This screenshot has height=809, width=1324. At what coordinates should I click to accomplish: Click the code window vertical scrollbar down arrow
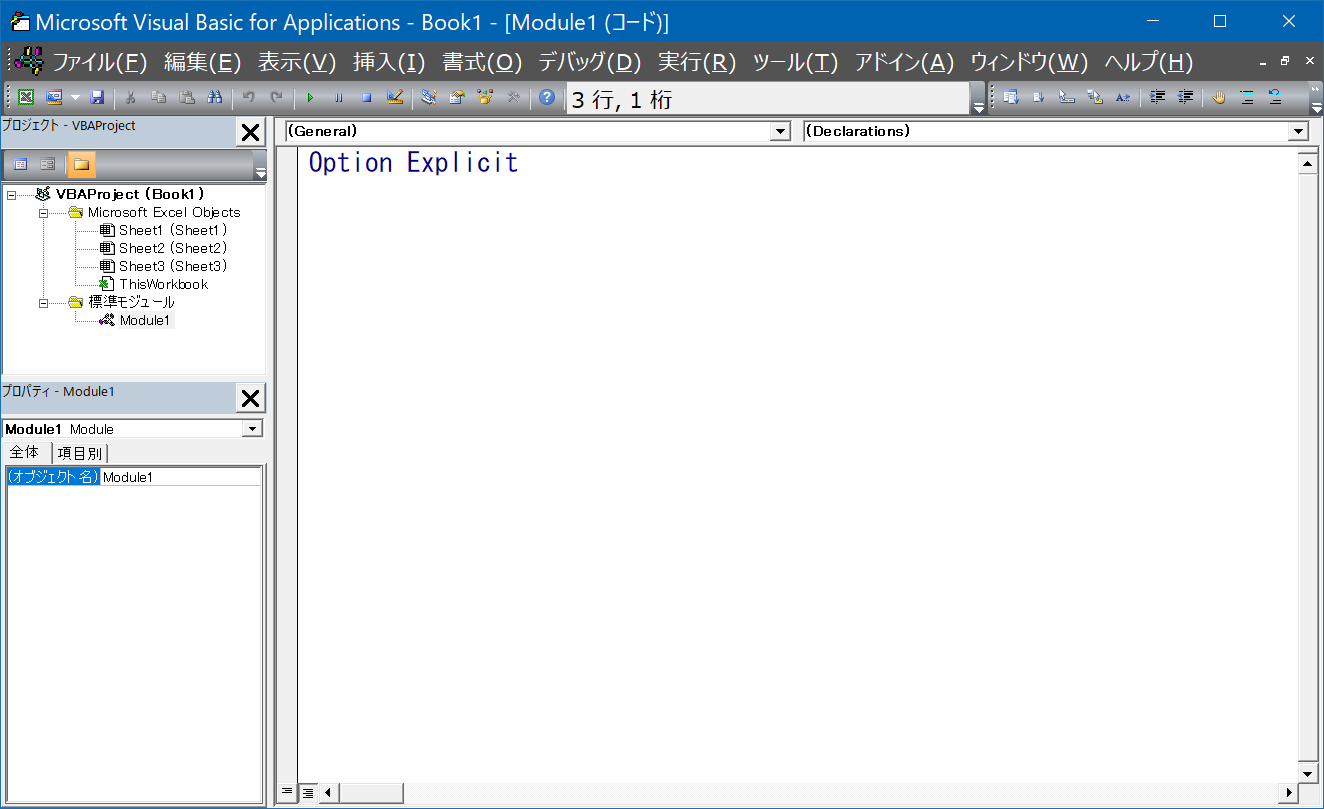(x=1308, y=773)
